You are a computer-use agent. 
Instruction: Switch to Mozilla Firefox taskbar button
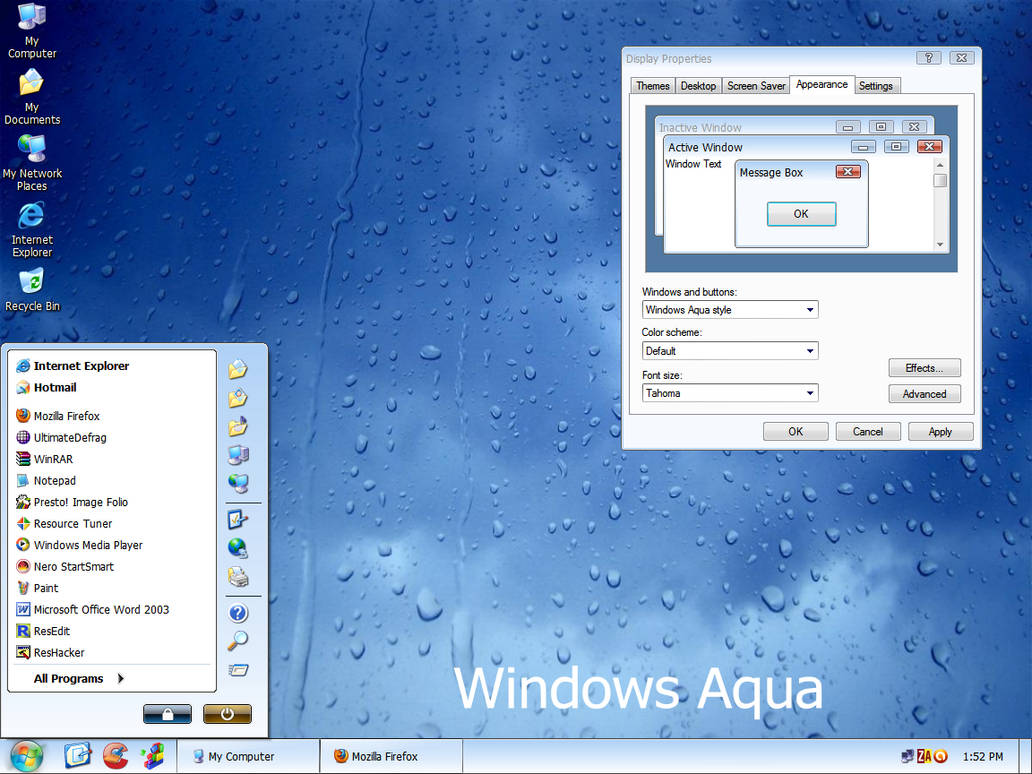click(391, 756)
